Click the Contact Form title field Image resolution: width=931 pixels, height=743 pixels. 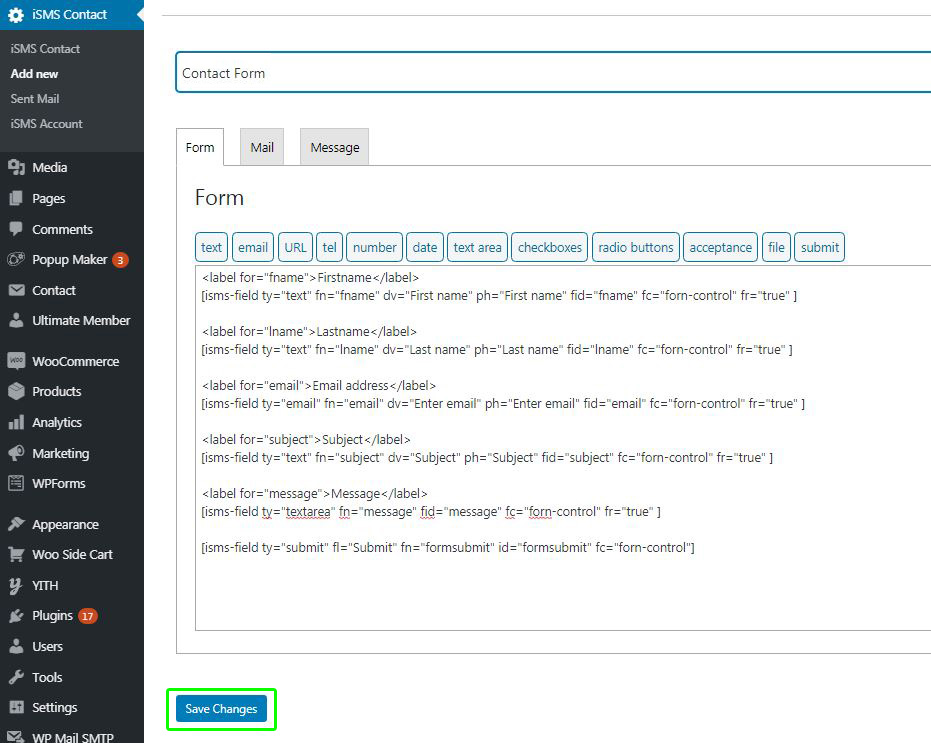coord(400,72)
